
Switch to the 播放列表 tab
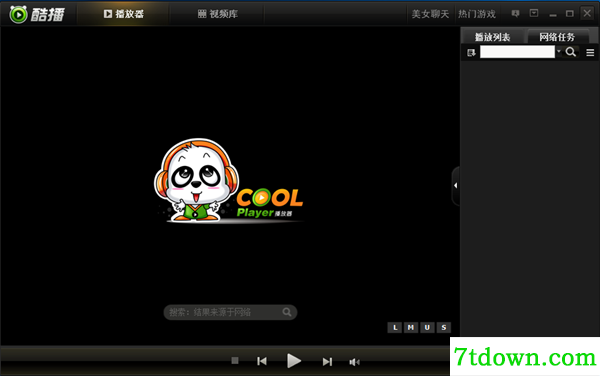click(x=492, y=37)
